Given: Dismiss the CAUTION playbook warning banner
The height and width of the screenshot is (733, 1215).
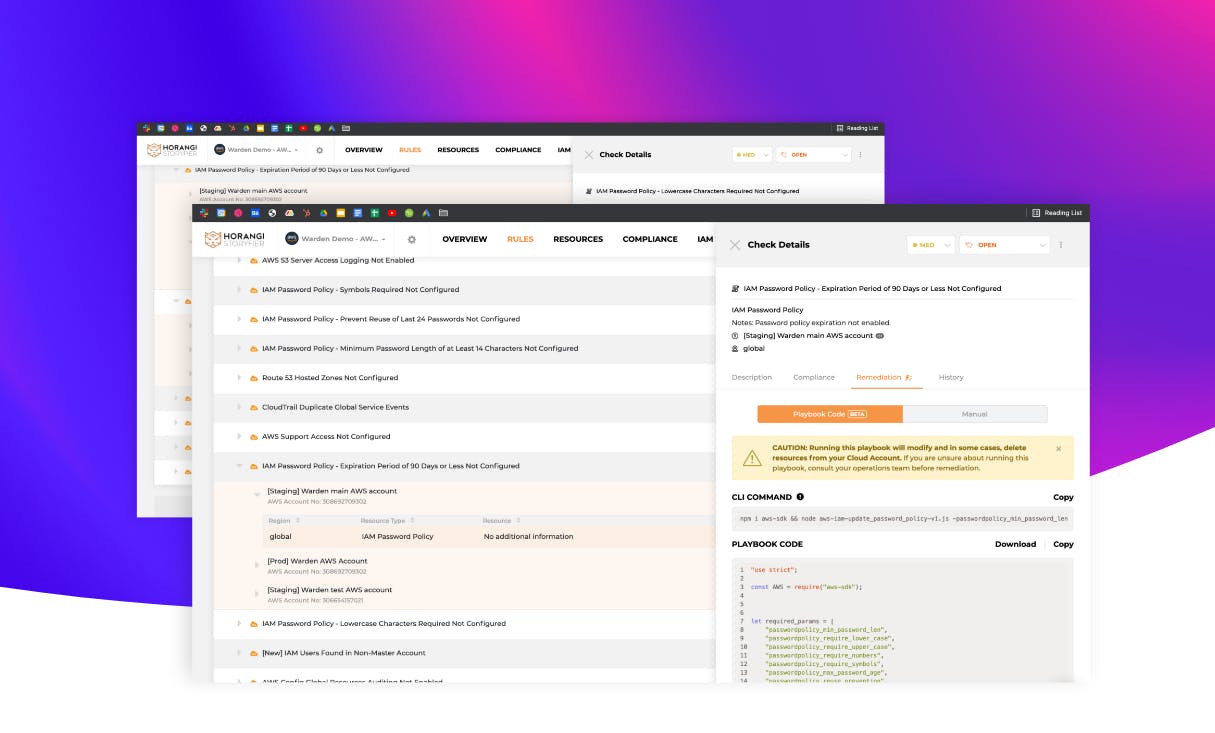Looking at the screenshot, I should point(1059,449).
